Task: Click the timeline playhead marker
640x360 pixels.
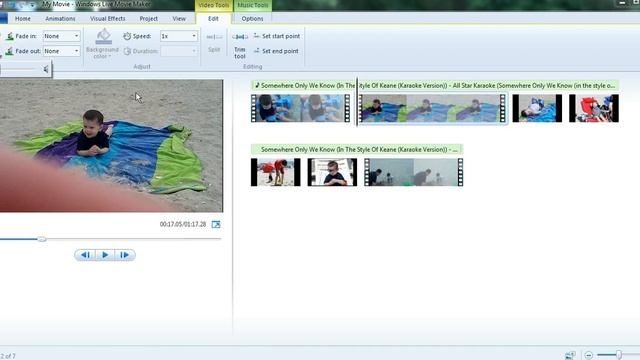Action: (357, 102)
